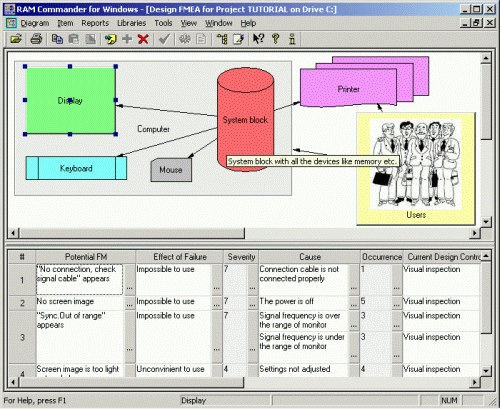Click the document icon left of Diagram menu
The height and width of the screenshot is (409, 500).
coord(11,23)
